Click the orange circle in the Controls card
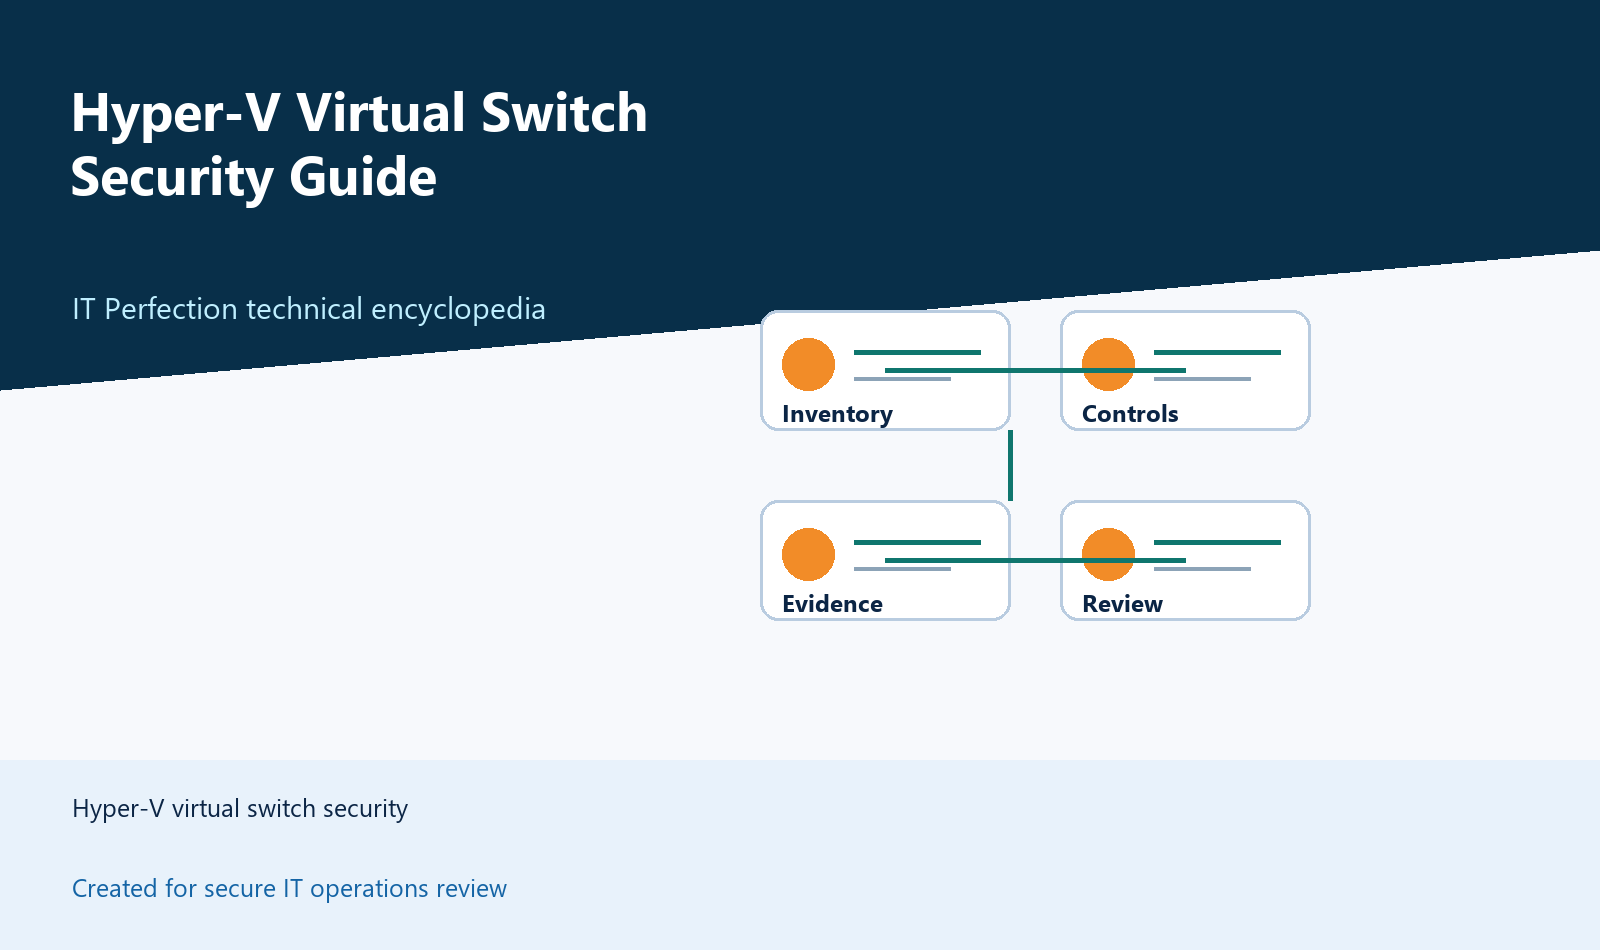1600x950 pixels. tap(1108, 364)
